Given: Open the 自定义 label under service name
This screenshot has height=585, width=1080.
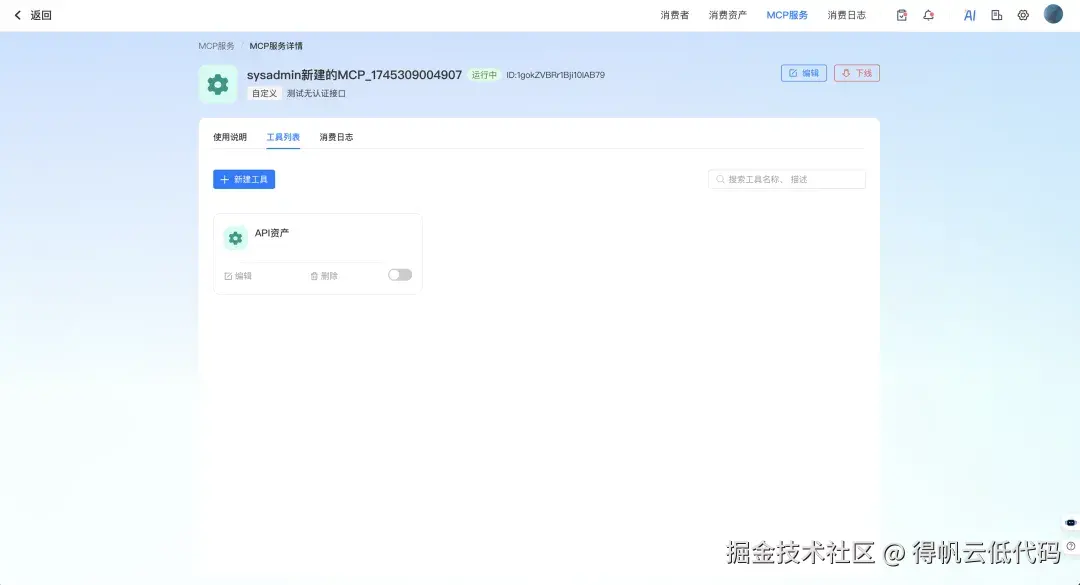Looking at the screenshot, I should tap(263, 93).
